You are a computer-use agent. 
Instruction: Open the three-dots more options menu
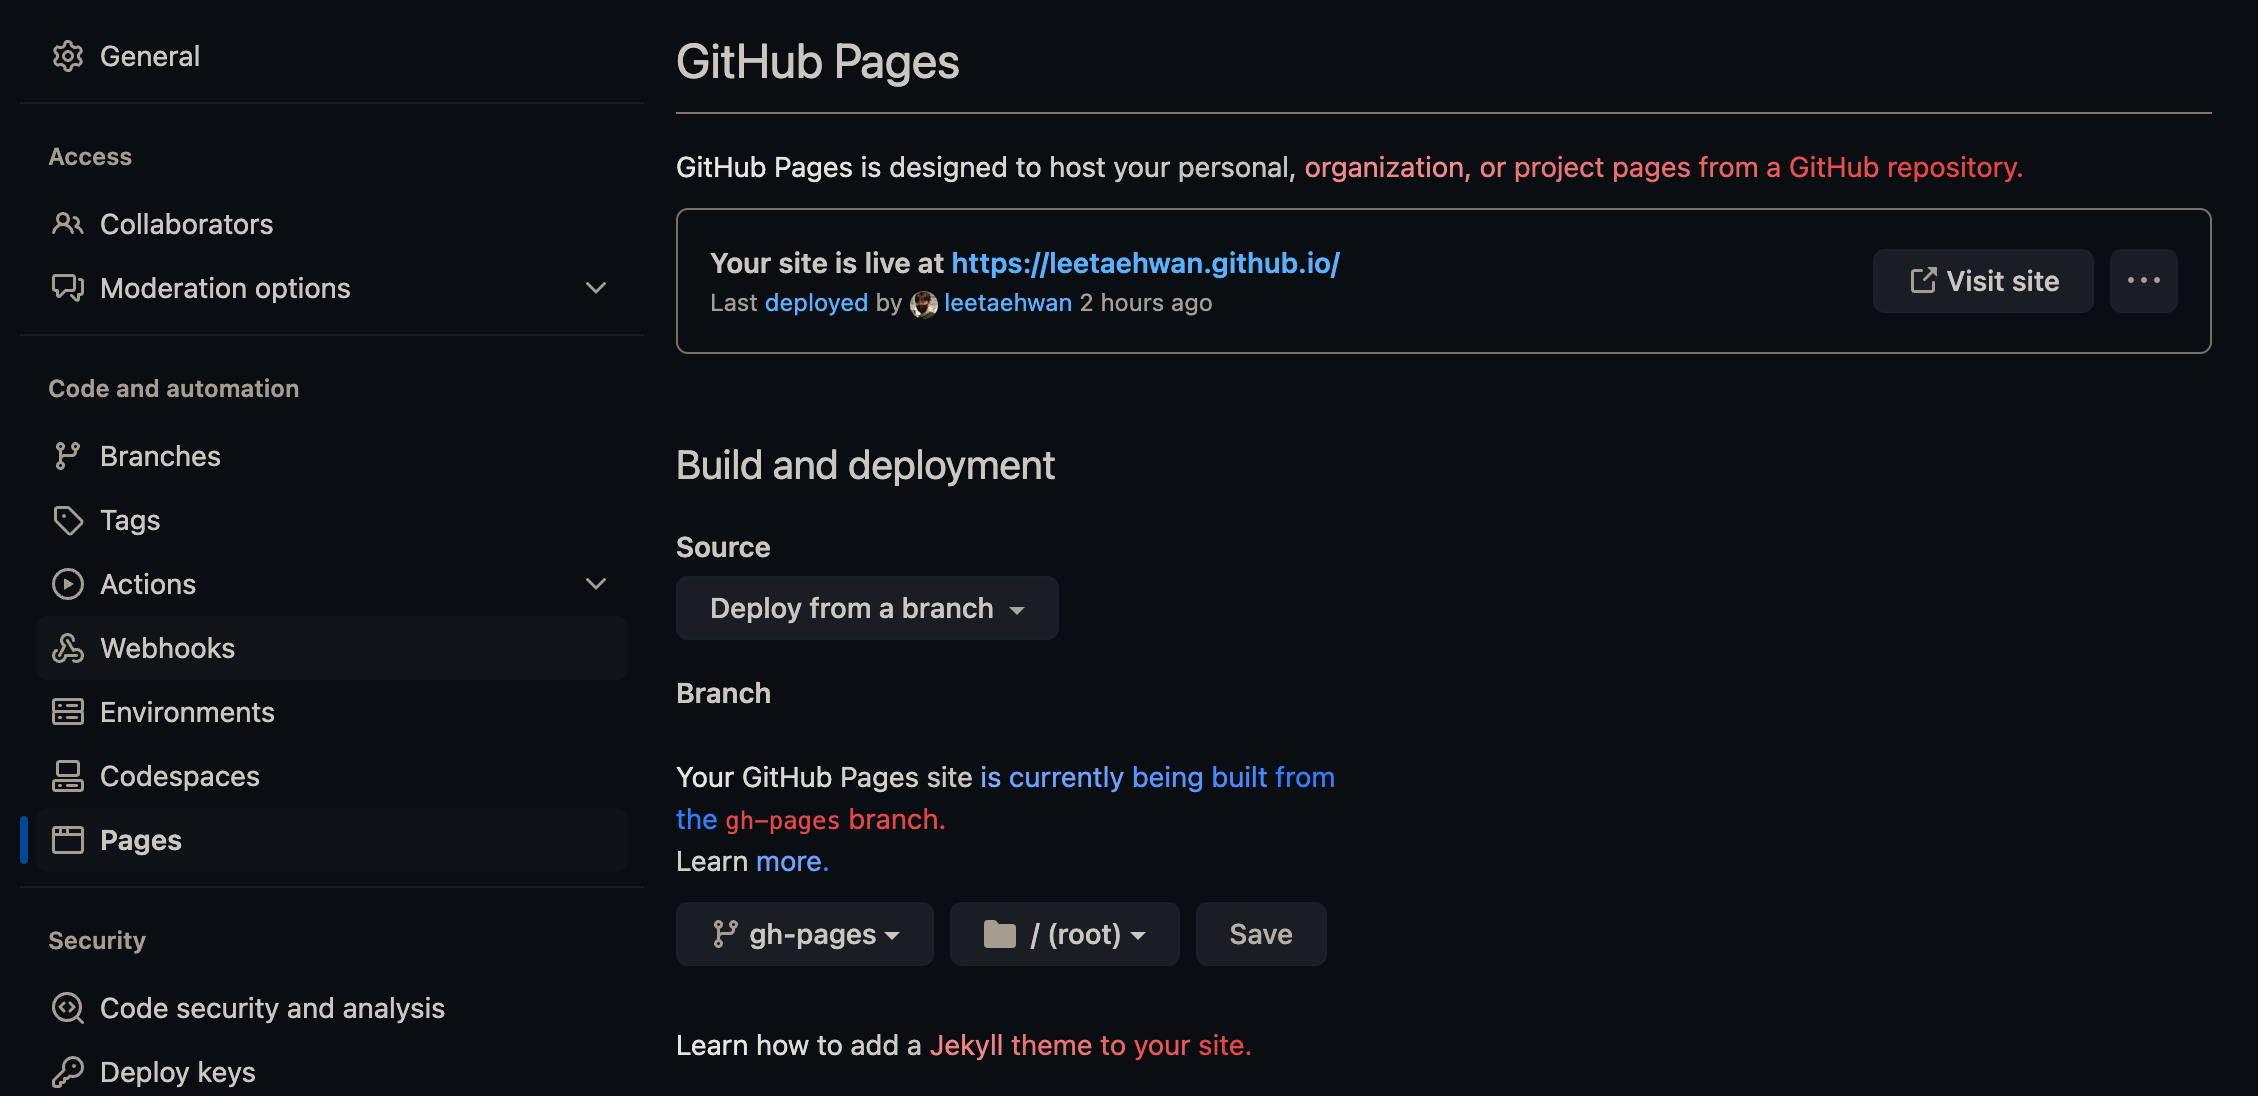click(x=2143, y=281)
